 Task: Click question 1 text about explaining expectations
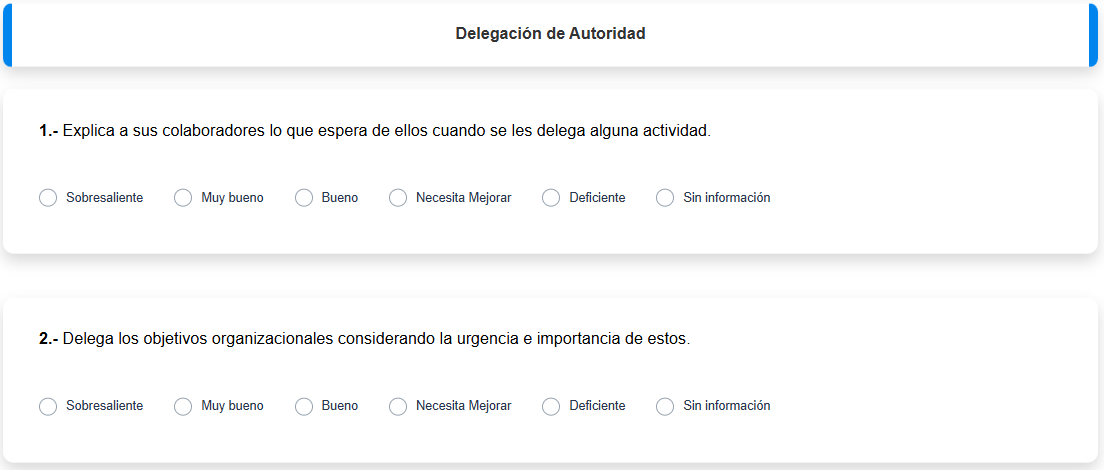click(x=375, y=131)
